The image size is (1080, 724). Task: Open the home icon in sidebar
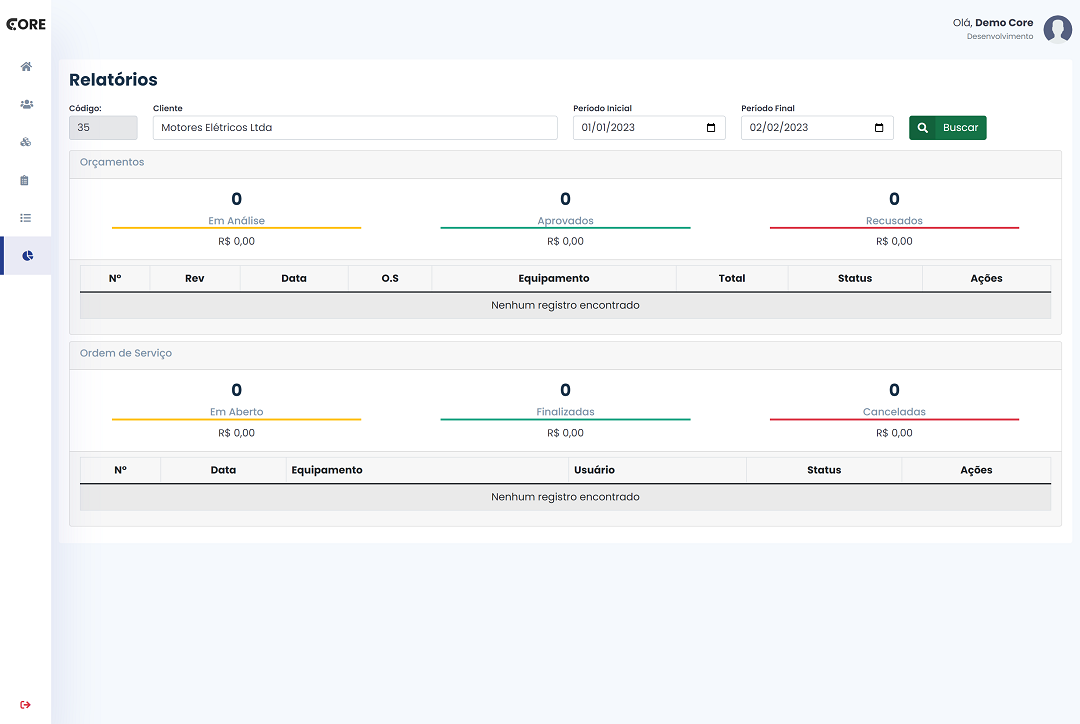click(x=26, y=67)
